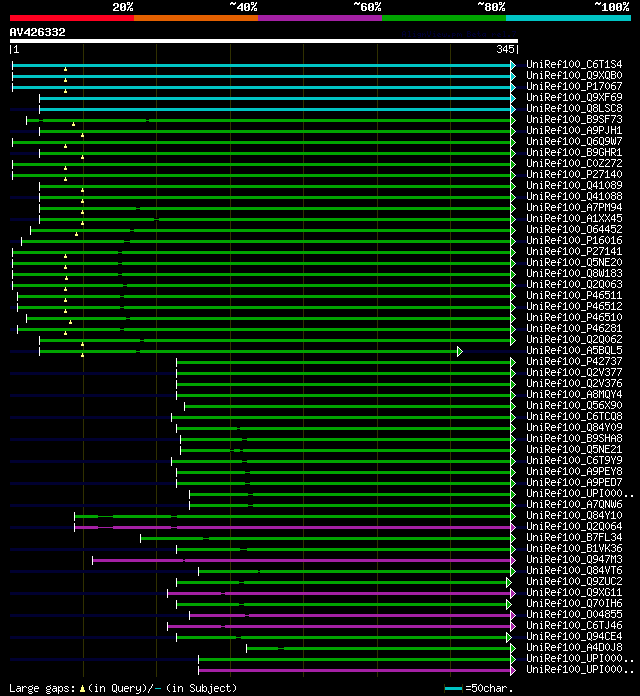This screenshot has height=696, width=640.
Task: Open the UniRef100_Q9XQB0 hit link
Action: point(574,75)
